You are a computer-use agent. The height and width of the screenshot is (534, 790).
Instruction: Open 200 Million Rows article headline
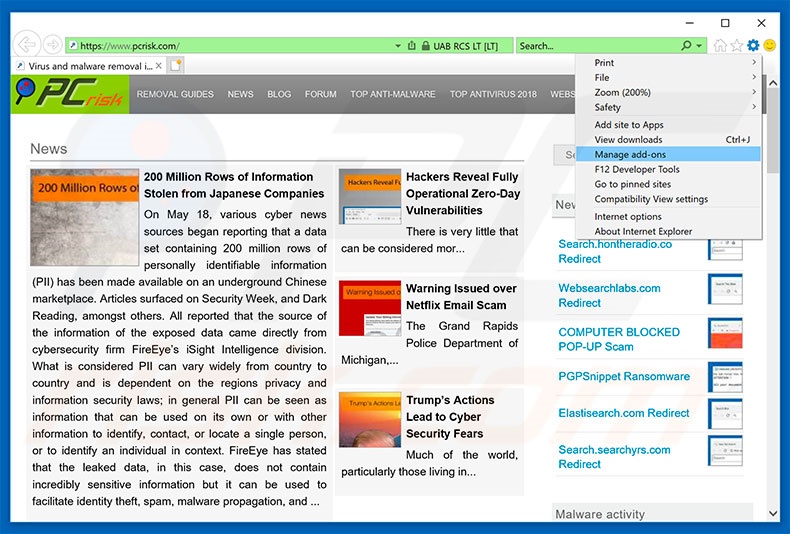[234, 185]
